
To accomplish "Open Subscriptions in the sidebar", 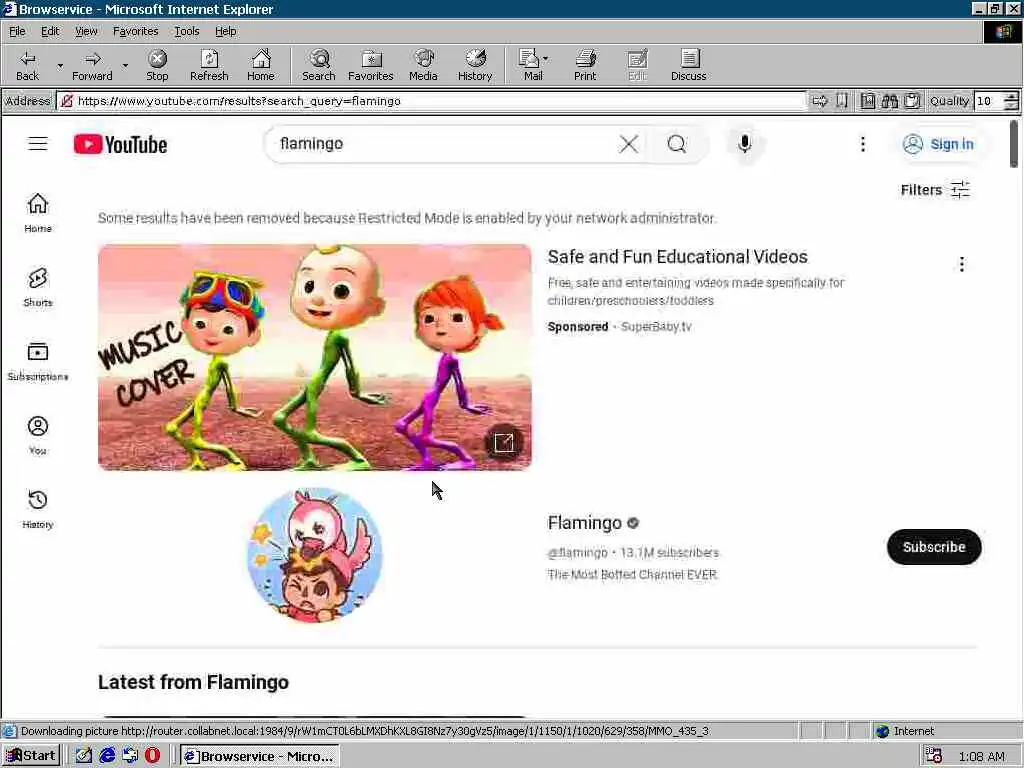I will (38, 361).
